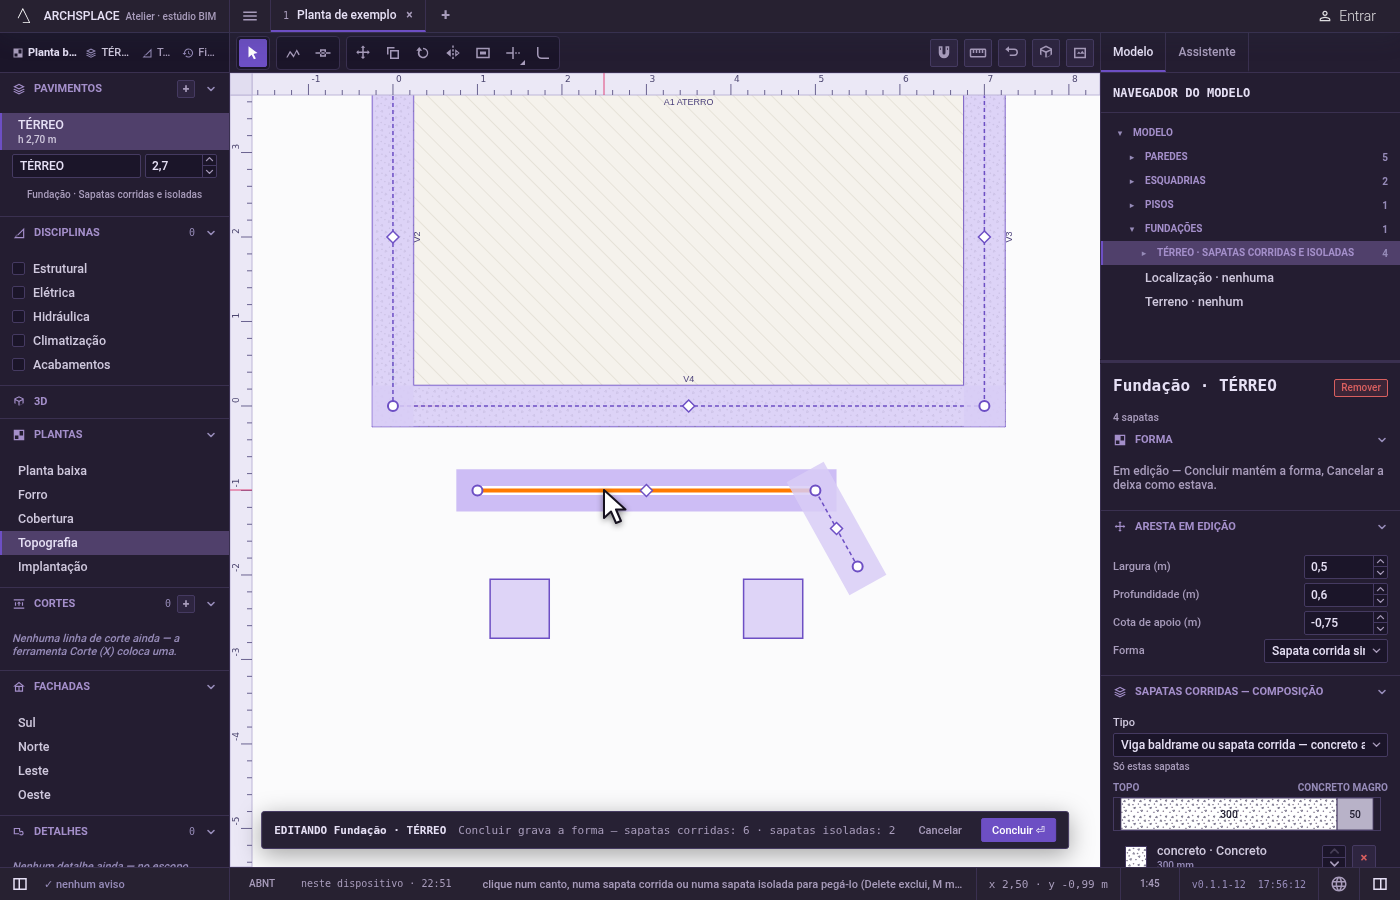Switch to the Assistente tab
This screenshot has width=1400, height=900.
coord(1207,52)
